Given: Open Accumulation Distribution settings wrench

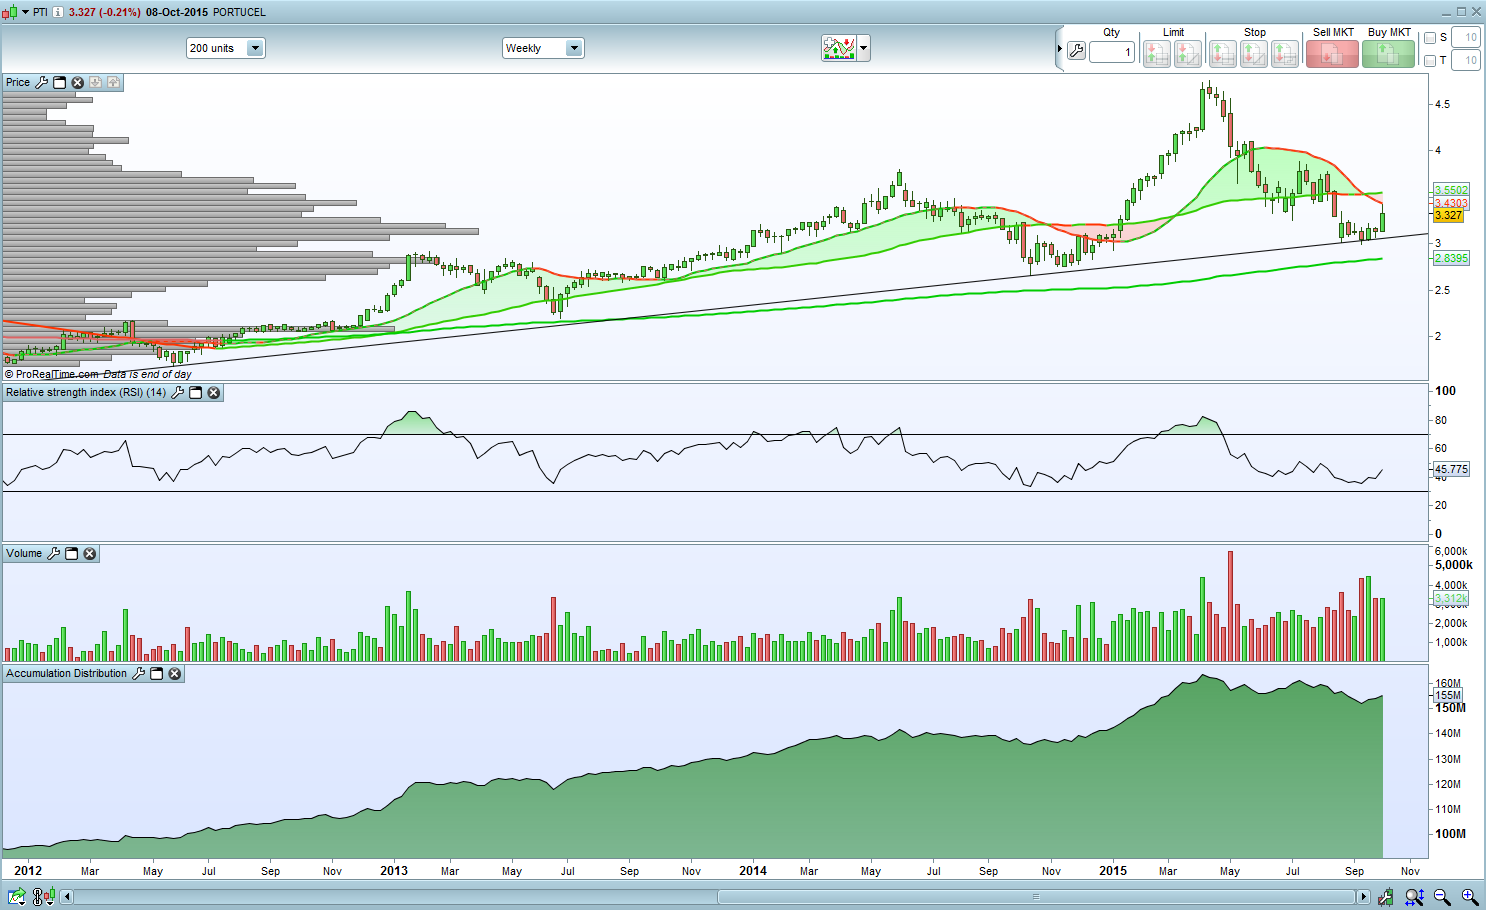Looking at the screenshot, I should pyautogui.click(x=139, y=674).
